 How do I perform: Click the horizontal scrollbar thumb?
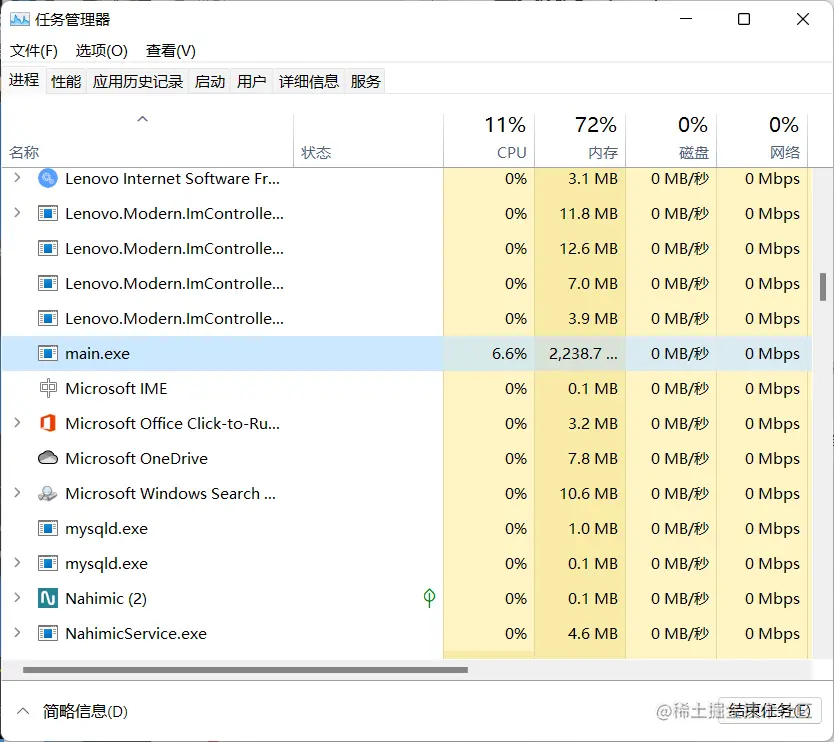245,670
